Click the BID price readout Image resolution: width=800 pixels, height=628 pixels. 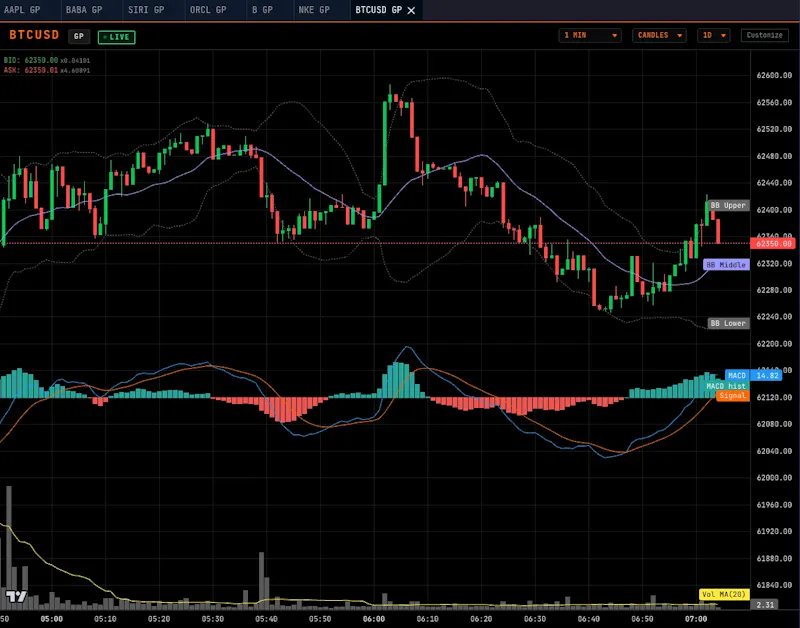click(x=47, y=60)
